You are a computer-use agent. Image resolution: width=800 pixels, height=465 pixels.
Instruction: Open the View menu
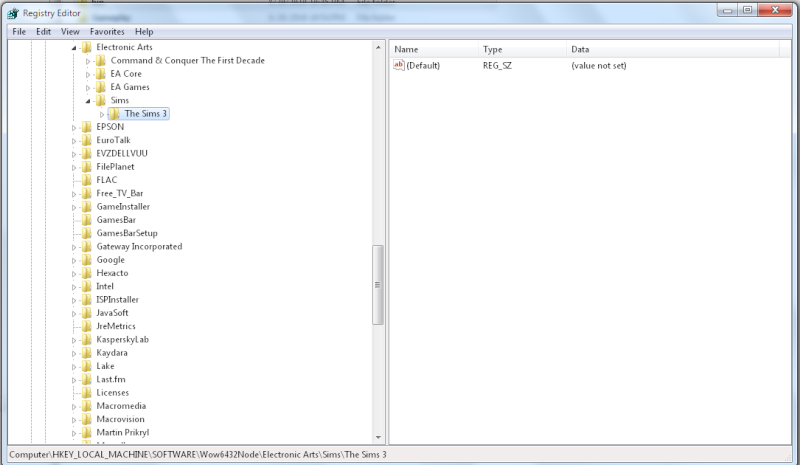click(x=70, y=32)
